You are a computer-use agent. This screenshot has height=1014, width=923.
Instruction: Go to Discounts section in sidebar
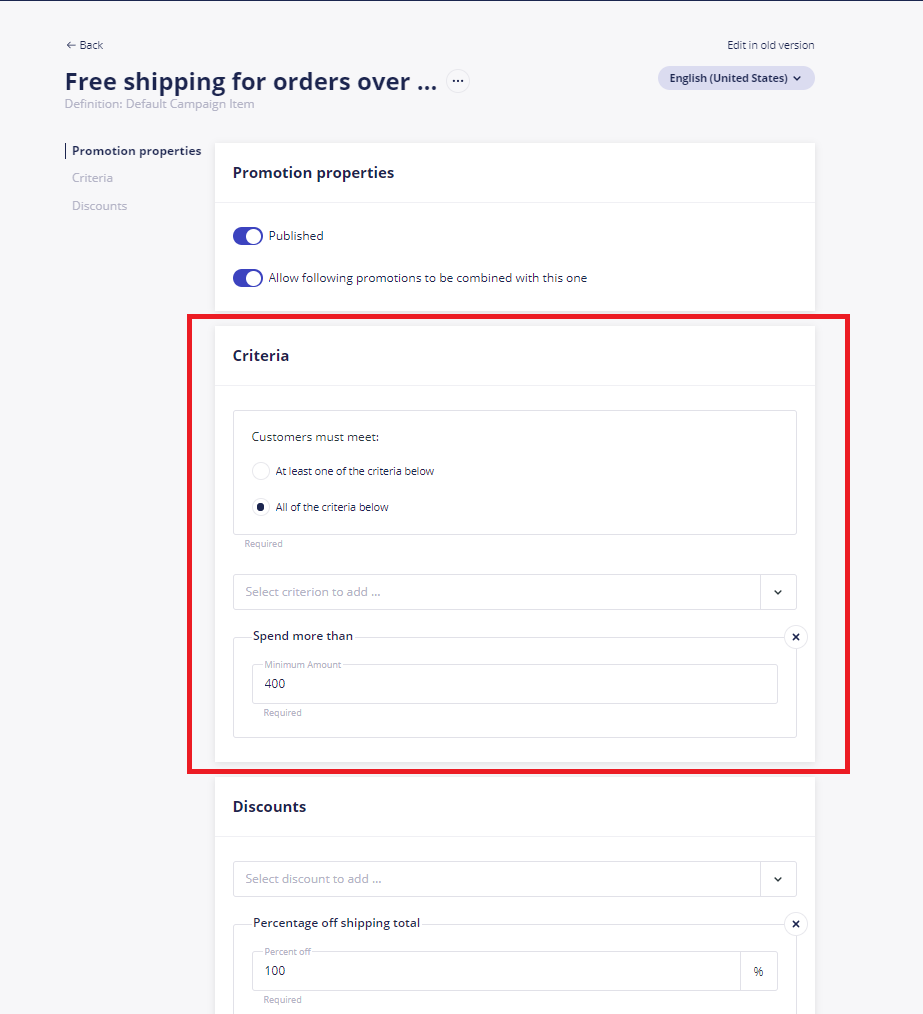click(100, 206)
